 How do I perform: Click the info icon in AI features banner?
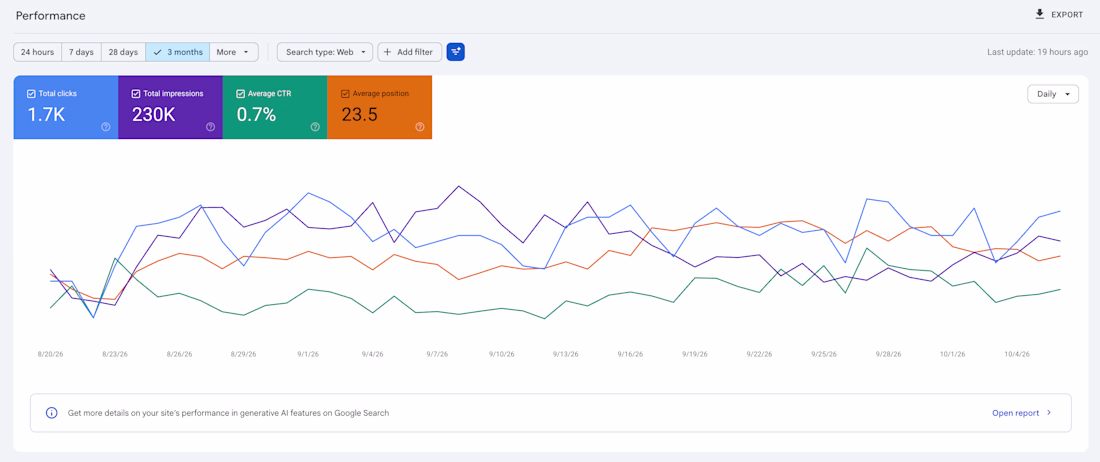pos(51,413)
